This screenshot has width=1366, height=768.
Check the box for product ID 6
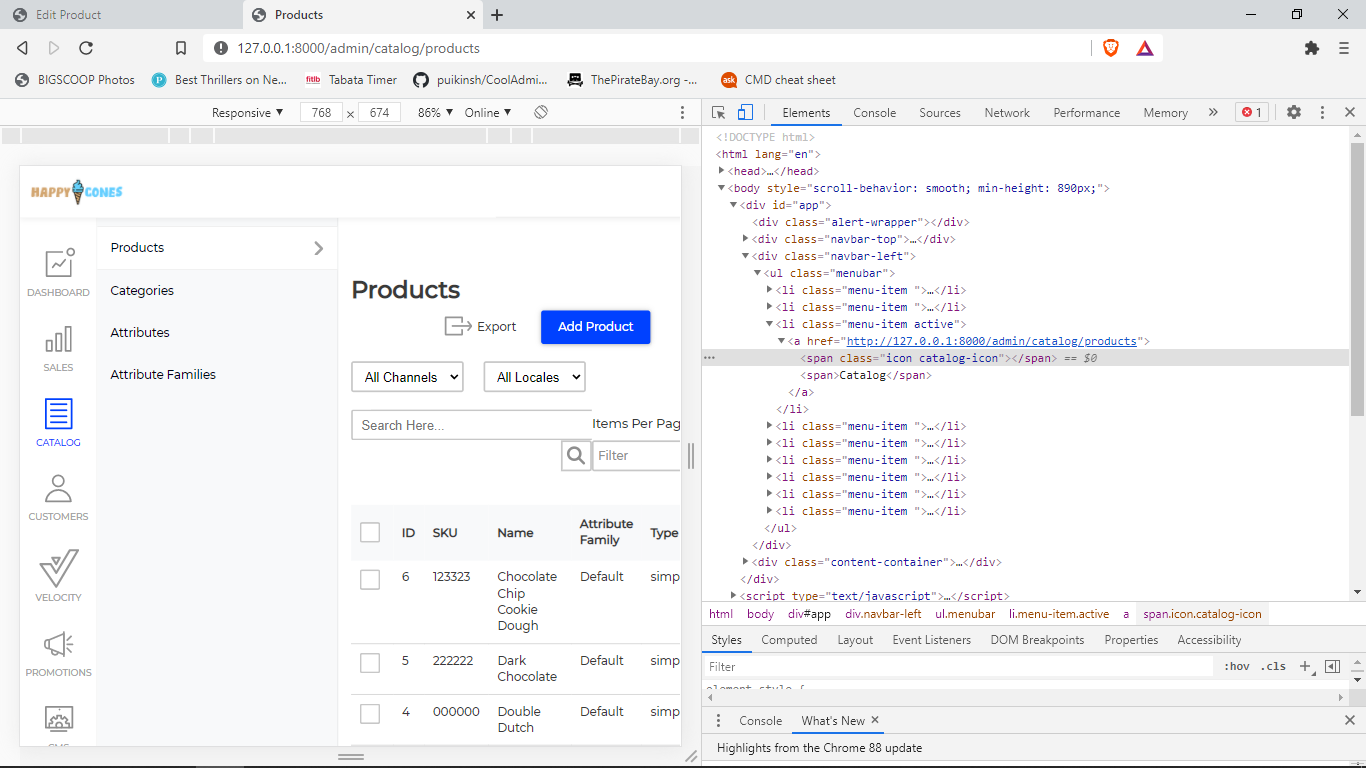370,579
